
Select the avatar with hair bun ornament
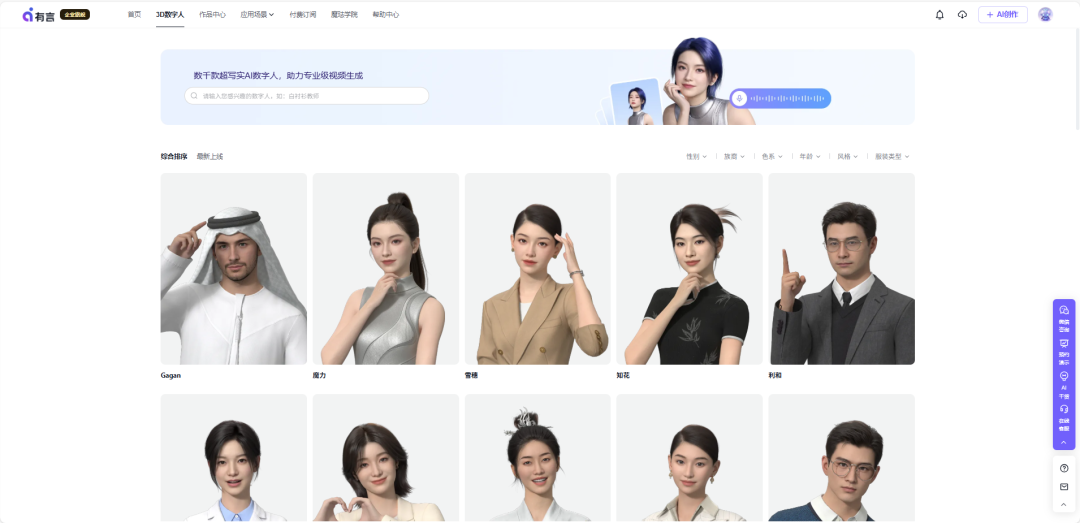(537, 458)
